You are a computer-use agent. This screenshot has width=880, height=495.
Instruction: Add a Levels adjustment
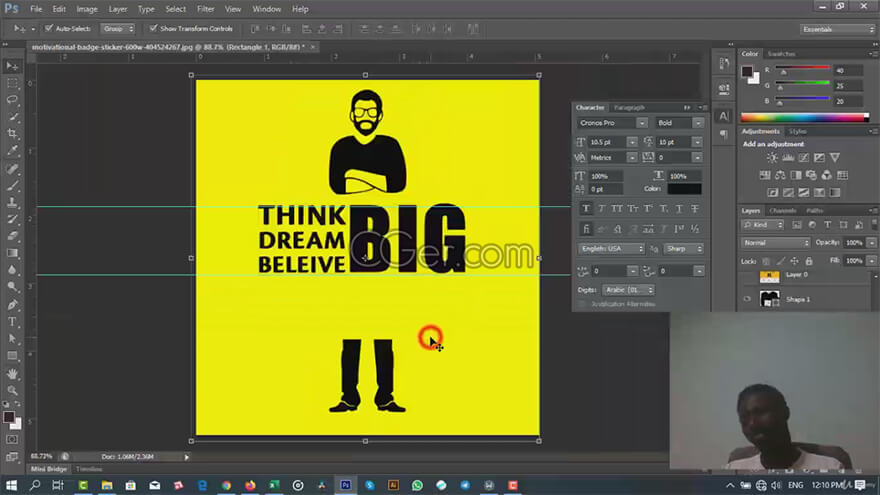(788, 158)
